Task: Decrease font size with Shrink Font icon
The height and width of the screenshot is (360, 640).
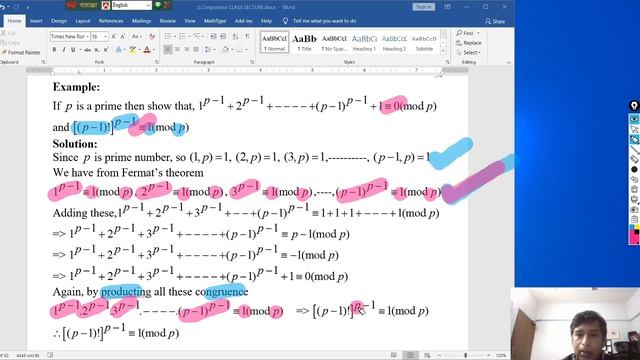Action: tap(123, 36)
